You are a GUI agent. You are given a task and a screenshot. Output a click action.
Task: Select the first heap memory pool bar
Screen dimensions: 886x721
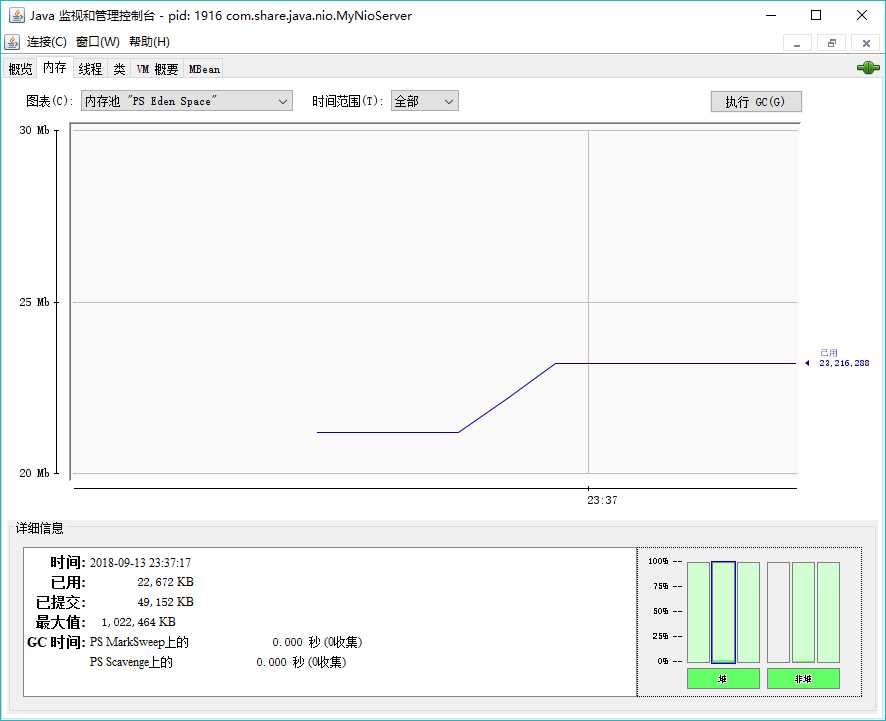click(x=698, y=612)
